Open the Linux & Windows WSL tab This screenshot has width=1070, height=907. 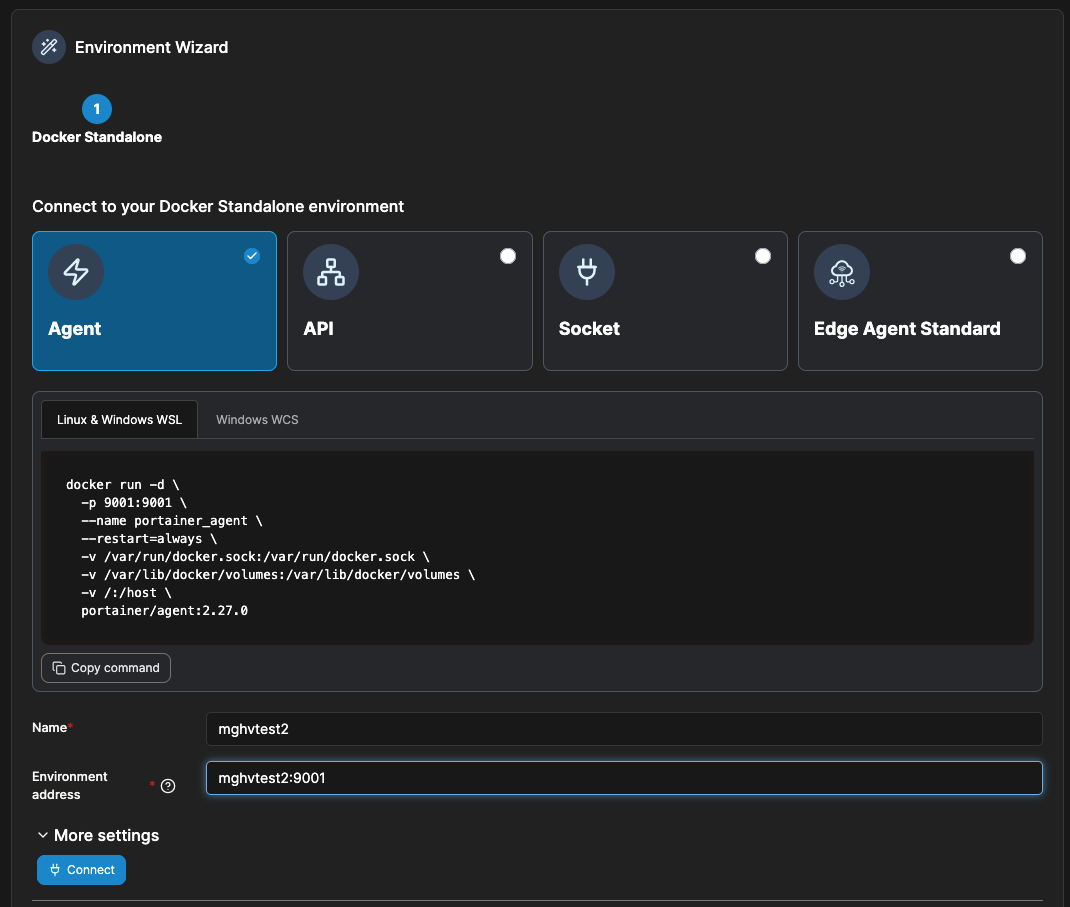[119, 420]
